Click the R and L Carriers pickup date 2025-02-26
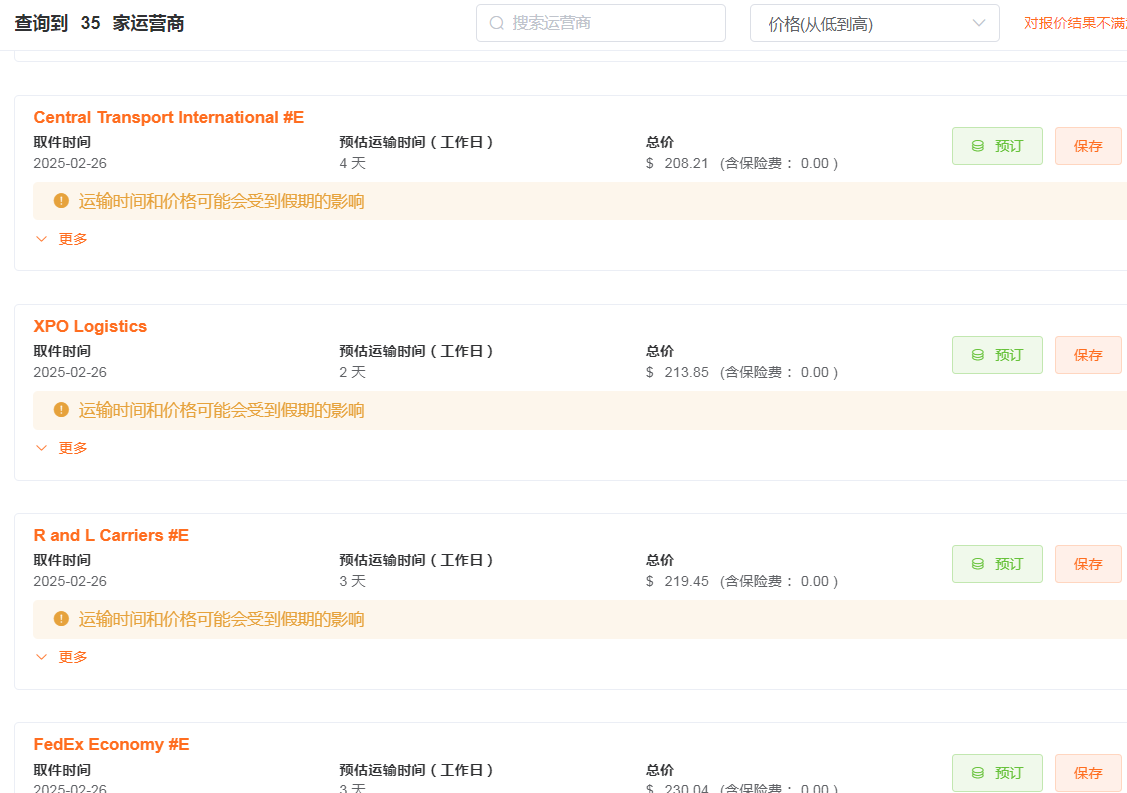The width and height of the screenshot is (1127, 793). pos(70,582)
